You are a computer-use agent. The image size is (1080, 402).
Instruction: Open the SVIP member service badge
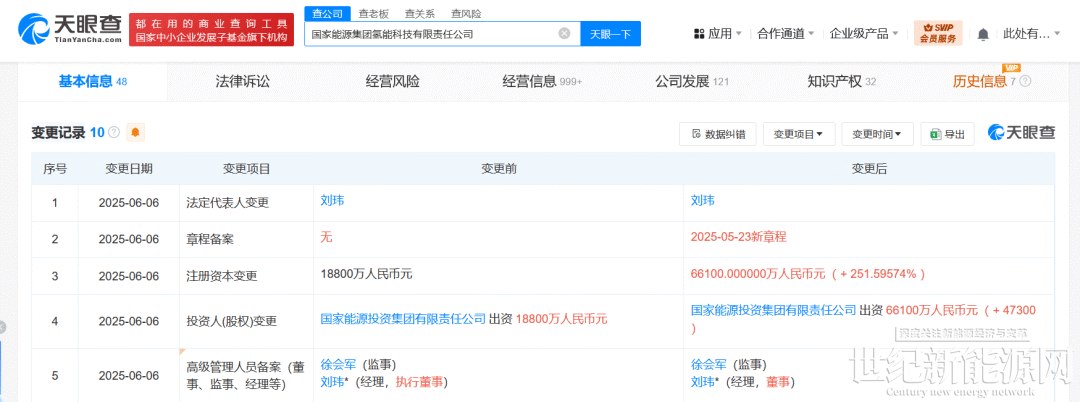[938, 33]
